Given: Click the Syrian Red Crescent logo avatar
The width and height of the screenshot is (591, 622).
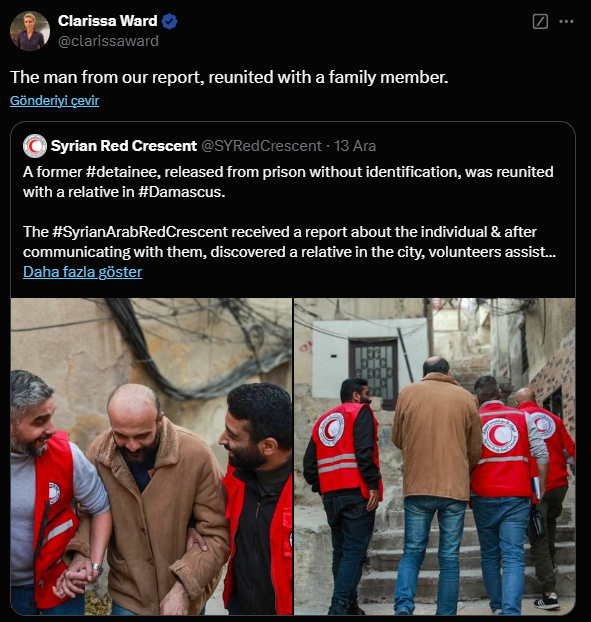Looking at the screenshot, I should pos(35,146).
